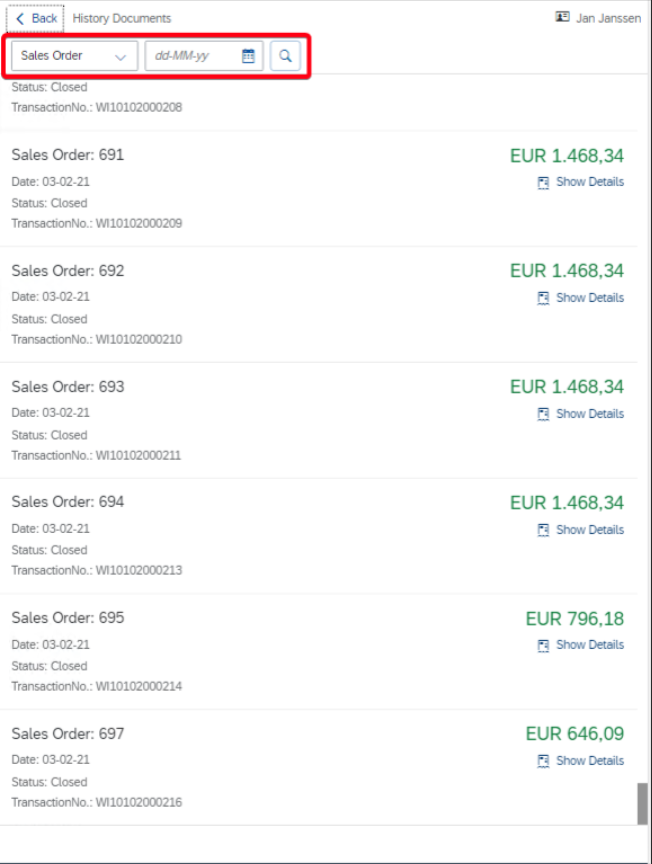
Task: Select the Sales Order: 692 list entry title
Action: 68,271
